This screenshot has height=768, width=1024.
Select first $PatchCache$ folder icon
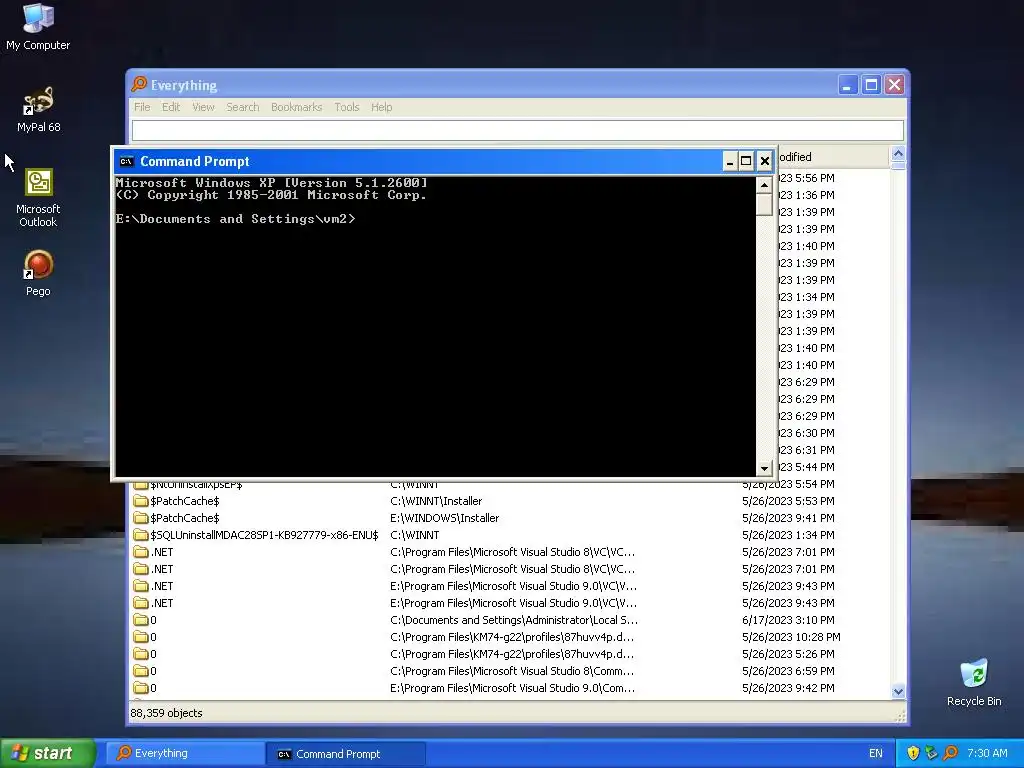(x=140, y=501)
